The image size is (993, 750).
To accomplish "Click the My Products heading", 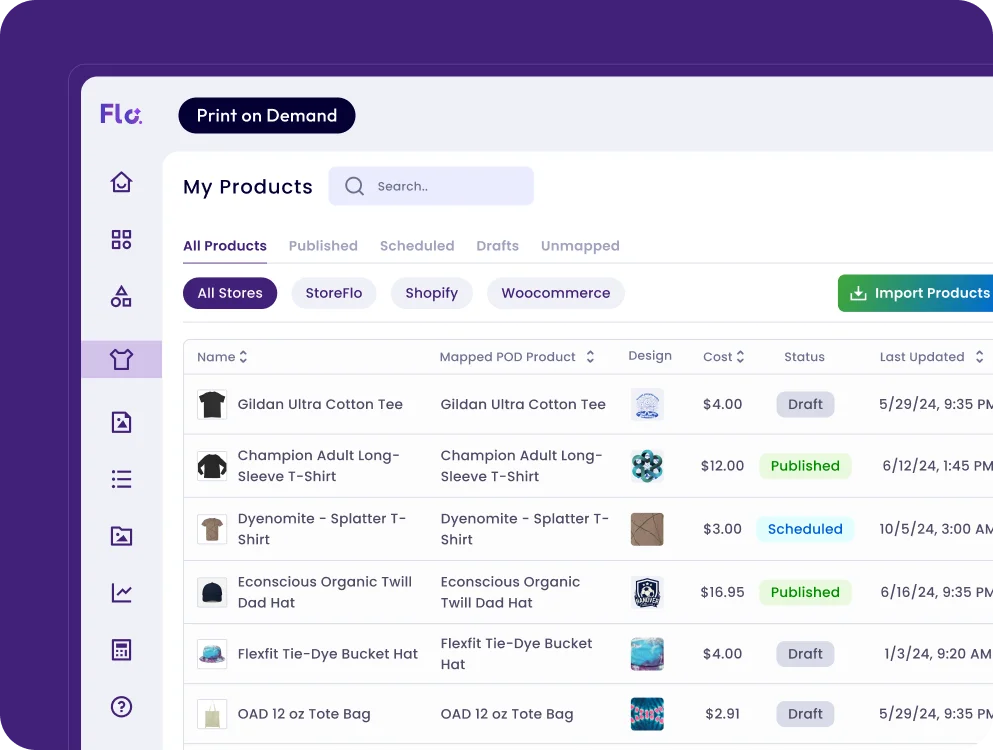I will point(248,187).
